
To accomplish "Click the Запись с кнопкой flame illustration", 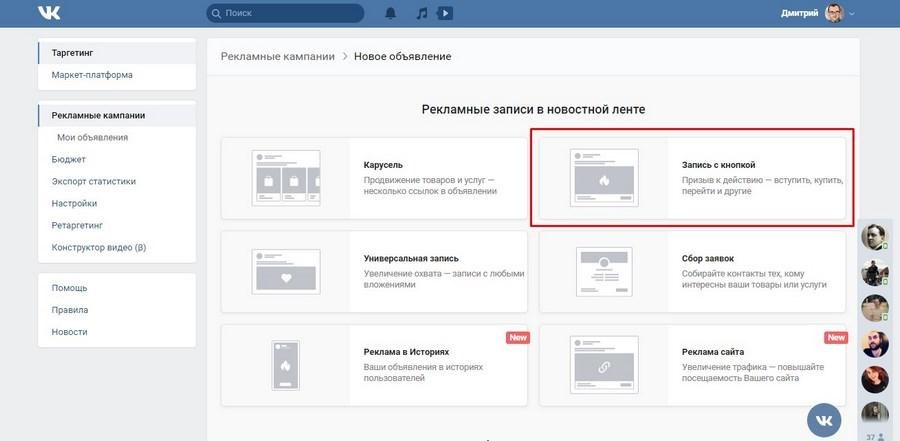I will pos(604,178).
